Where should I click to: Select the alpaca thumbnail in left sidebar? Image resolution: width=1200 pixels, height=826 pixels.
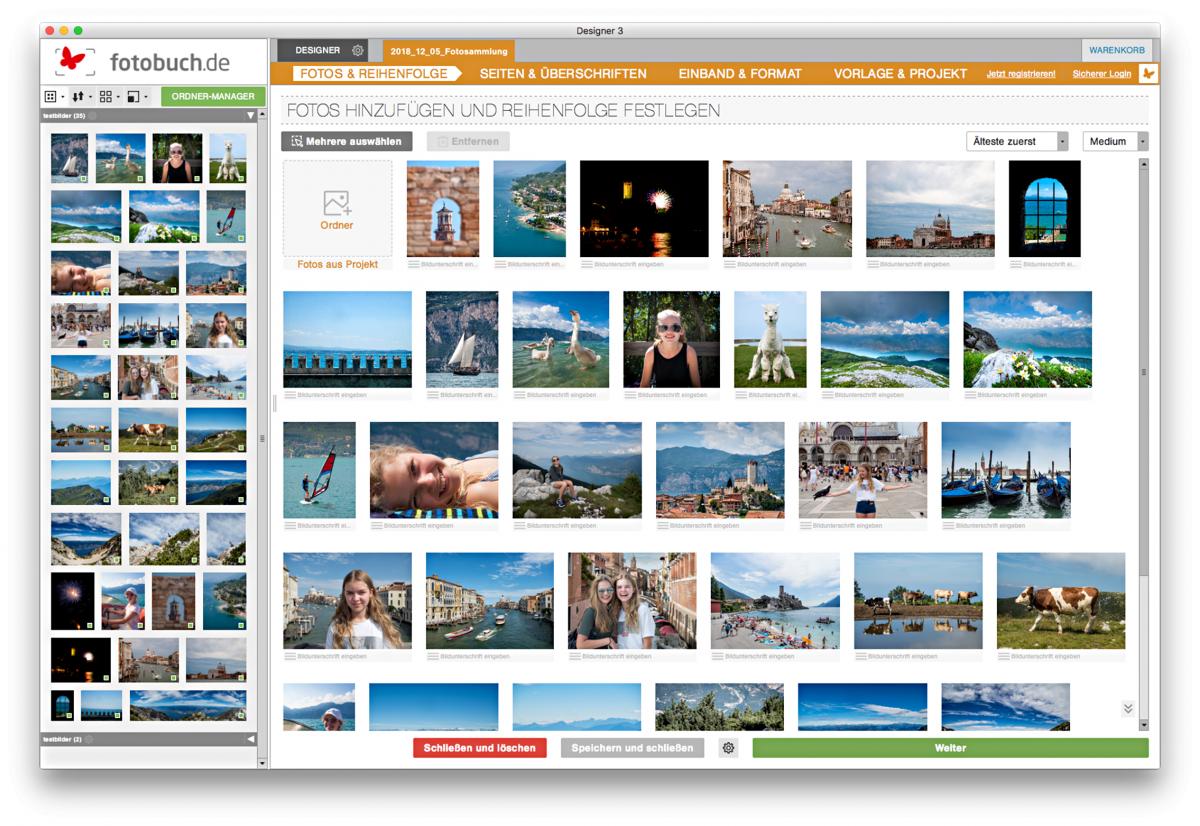[228, 158]
